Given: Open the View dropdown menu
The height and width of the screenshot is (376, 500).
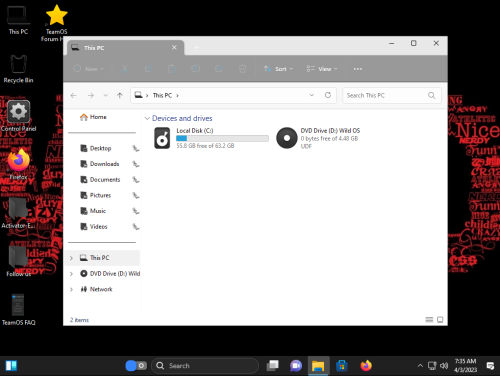Looking at the screenshot, I should coord(322,69).
